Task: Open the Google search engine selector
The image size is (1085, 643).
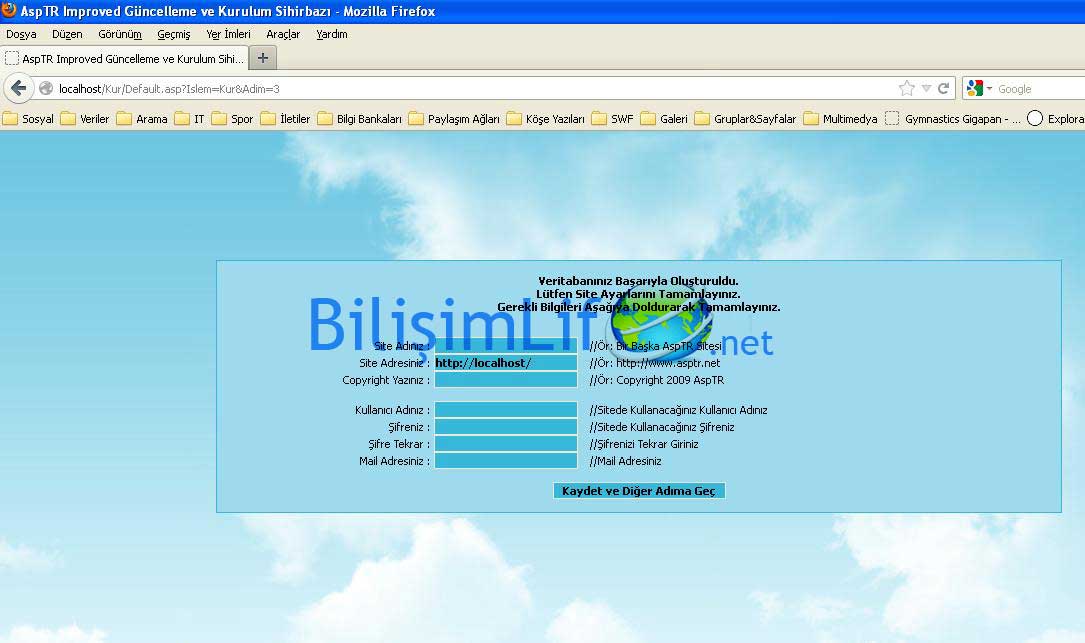Action: pos(978,89)
